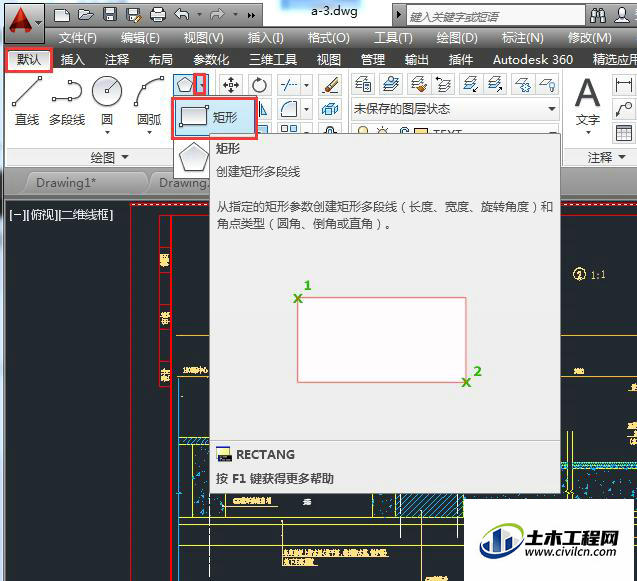The image size is (637, 581).
Task: Switch to the Autodesk 360 ribbon tab
Action: coord(533,60)
